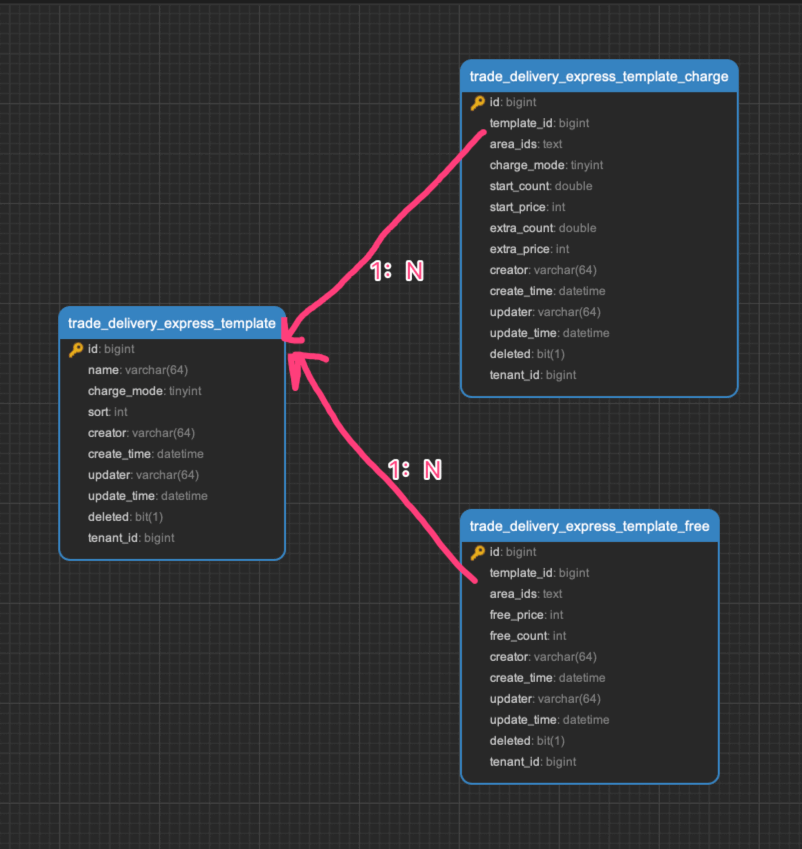This screenshot has width=802, height=849.
Task: Click the name: varchar(64) column
Action: tap(138, 370)
